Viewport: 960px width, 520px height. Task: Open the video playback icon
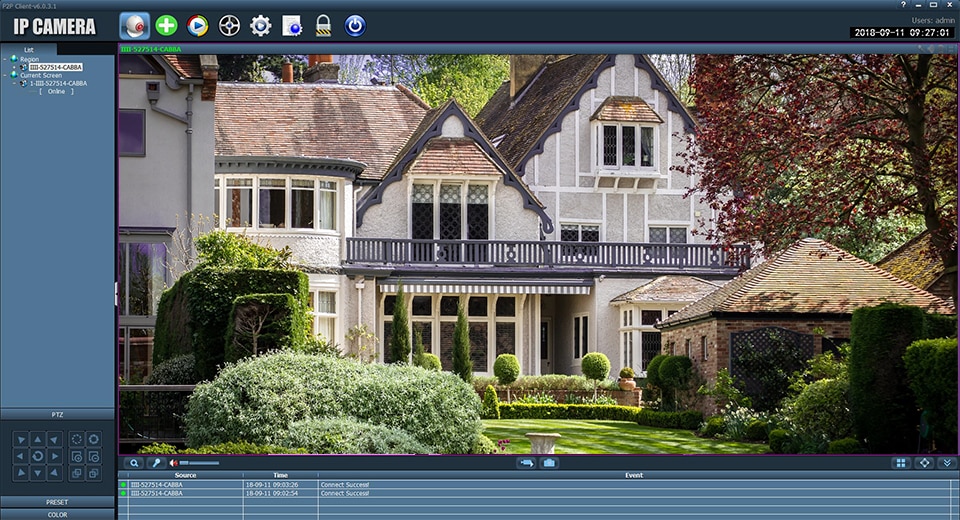[x=198, y=26]
